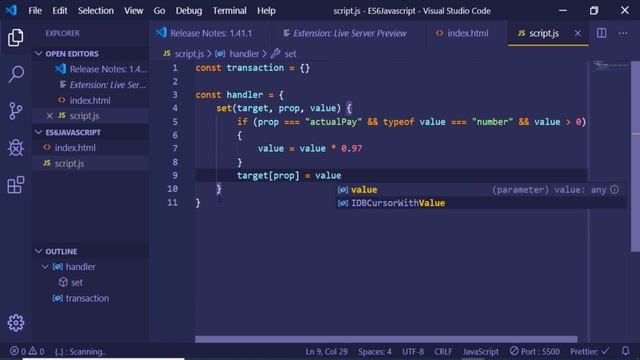This screenshot has width=640, height=360.
Task: Open the Manage gear settings icon
Action: coord(16,323)
